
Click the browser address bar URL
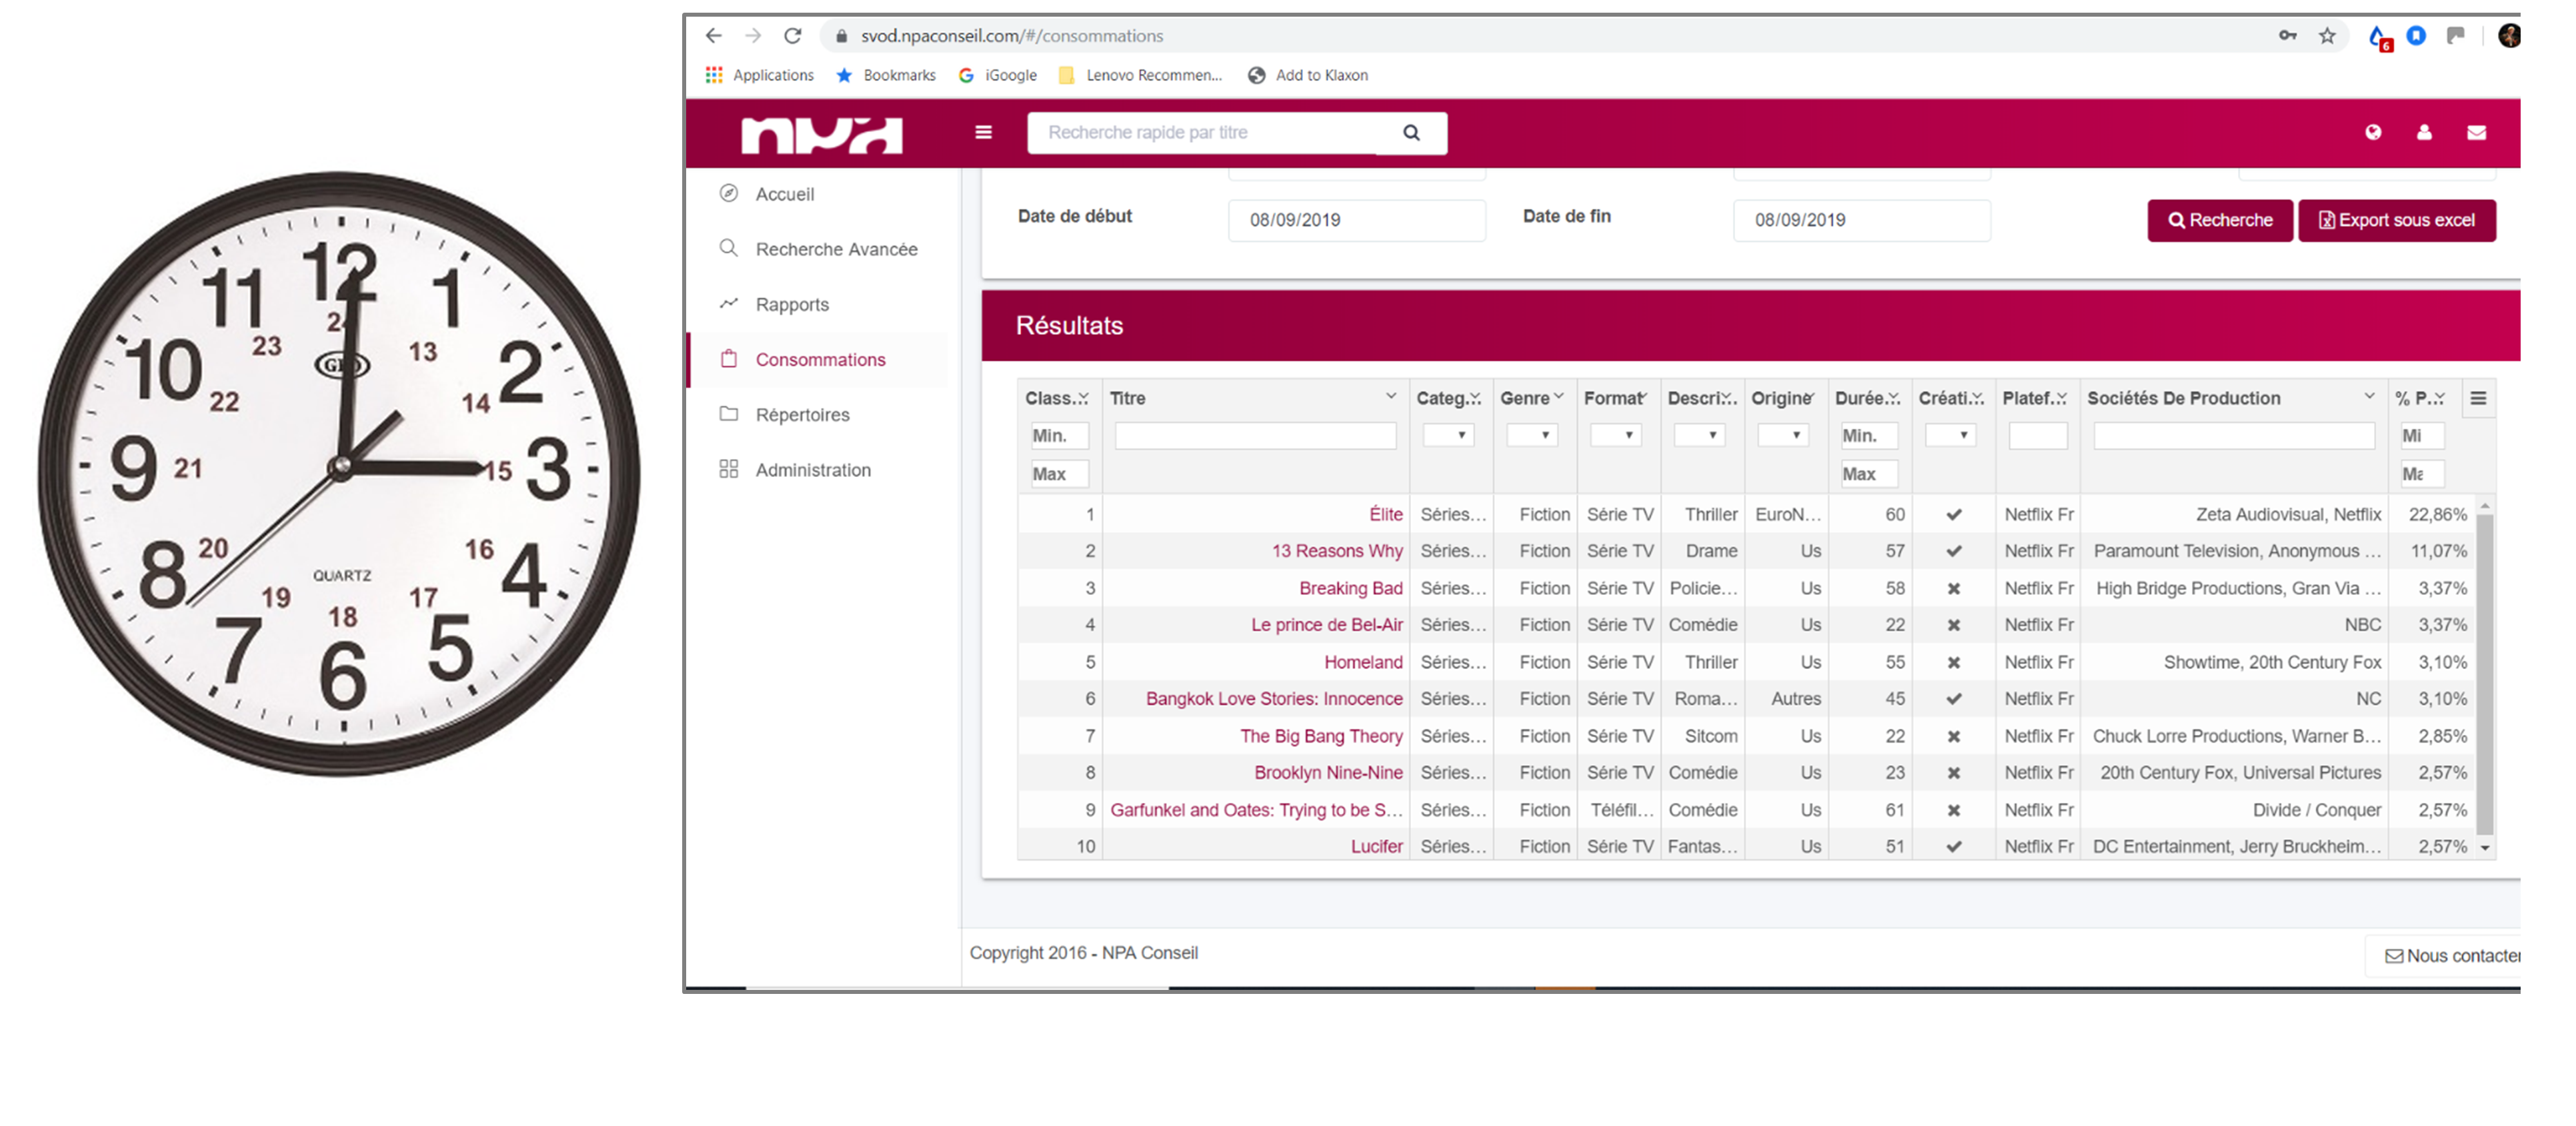point(1012,36)
